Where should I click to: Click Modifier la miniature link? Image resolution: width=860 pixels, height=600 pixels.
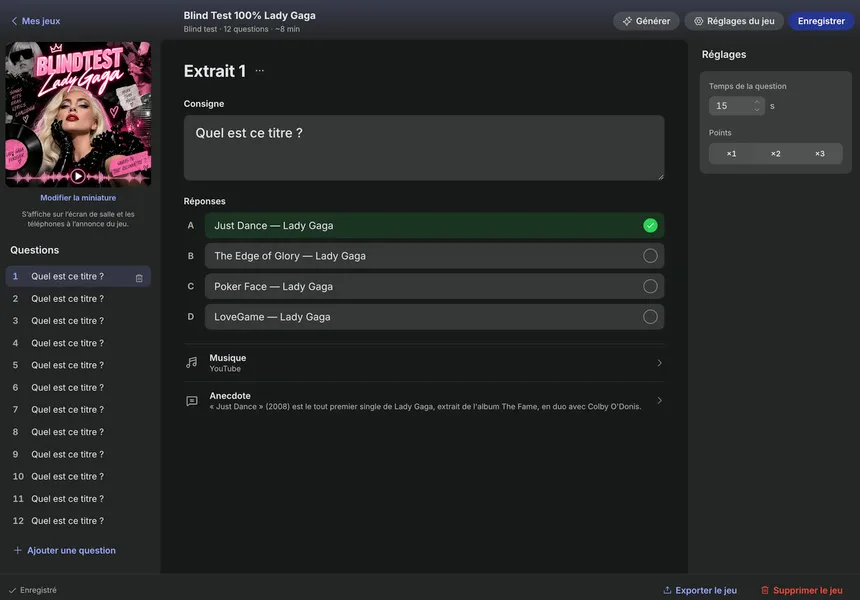pyautogui.click(x=78, y=197)
